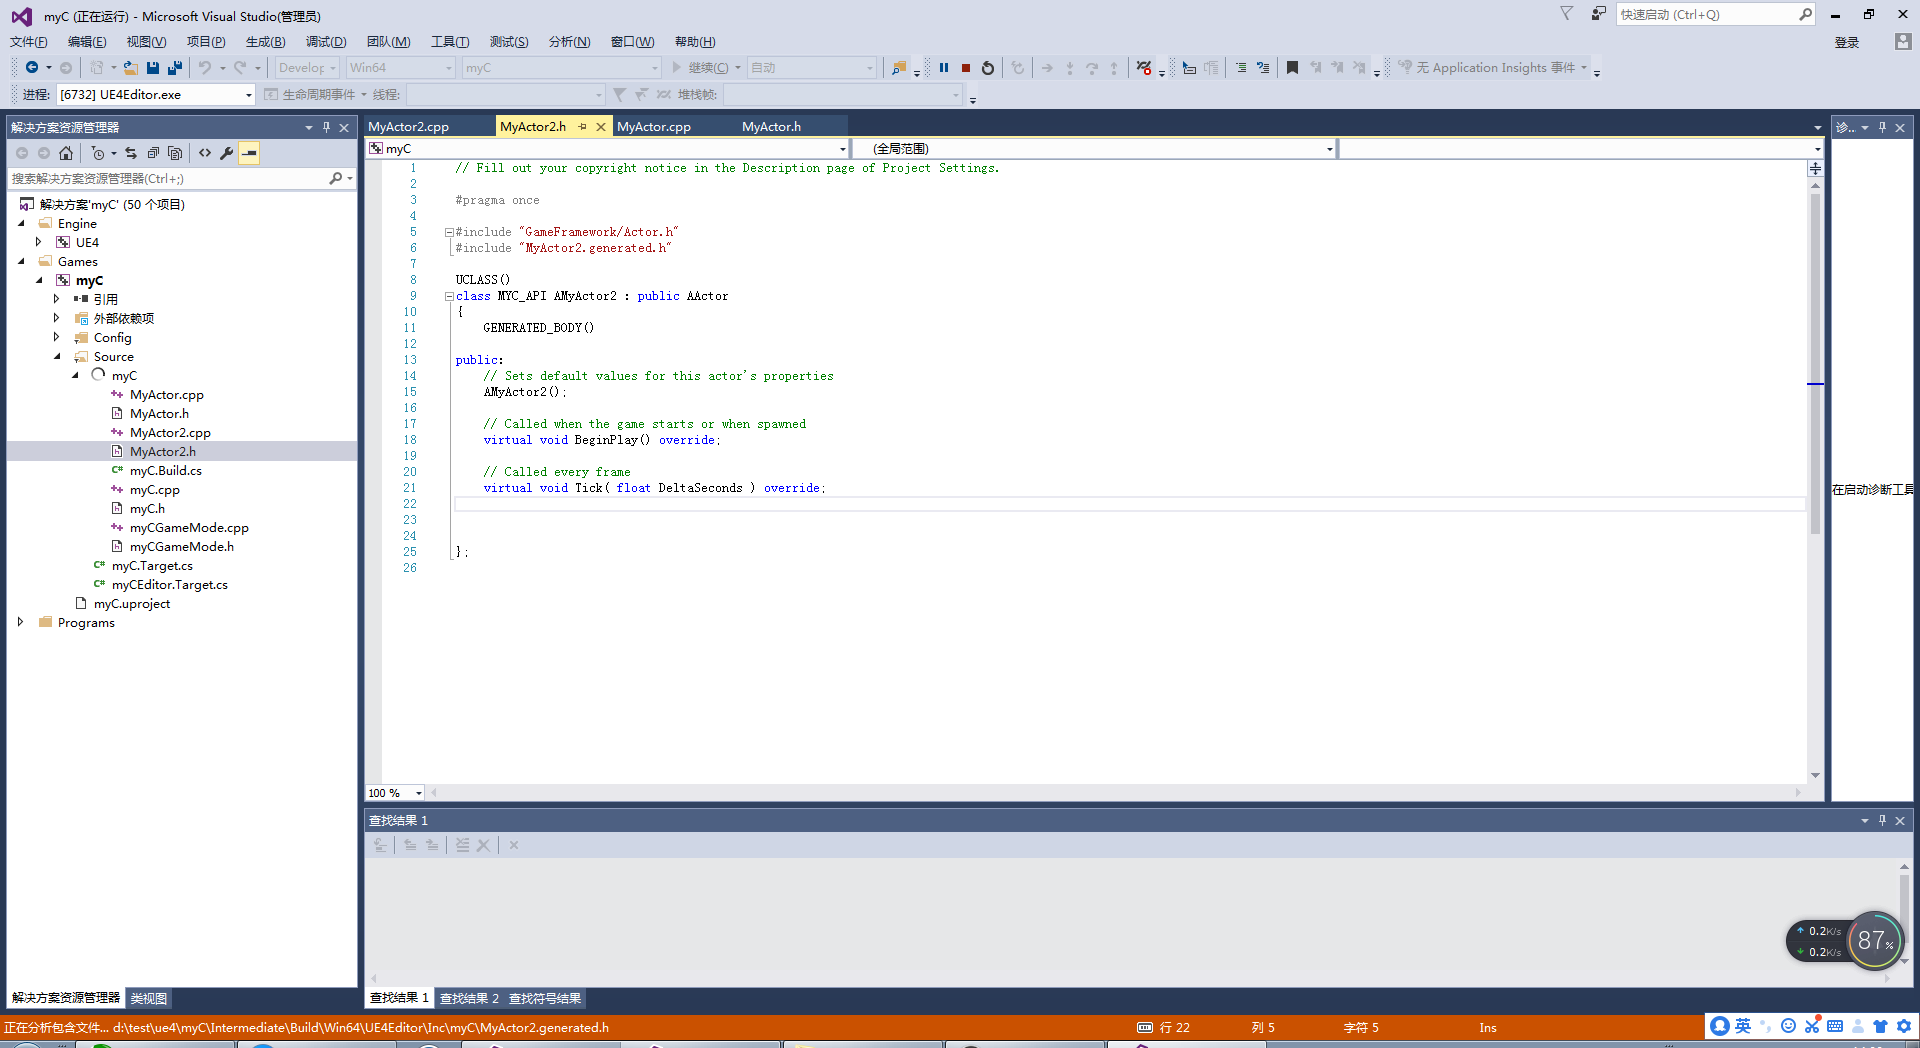Toggle Show All Files in Solution Explorer
Screen dimensions: 1920x1048
coord(175,153)
